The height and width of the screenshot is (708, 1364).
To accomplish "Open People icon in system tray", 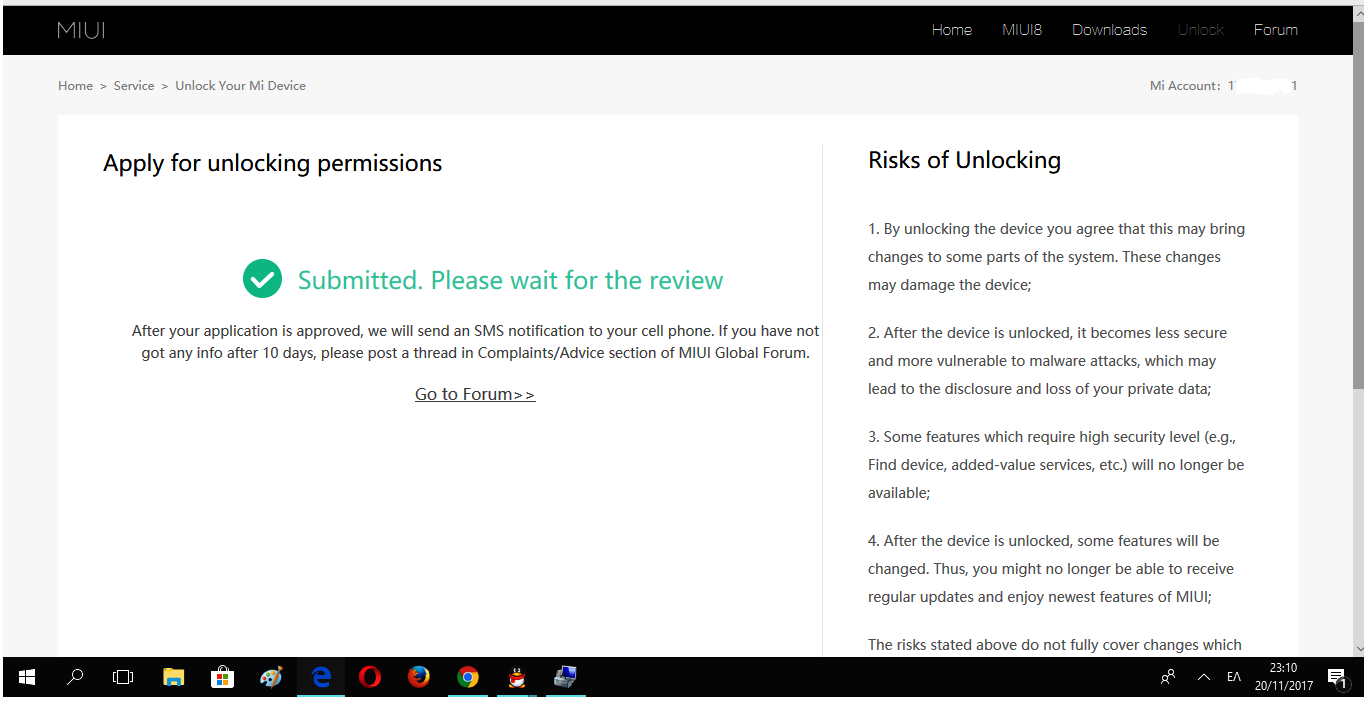I will pos(1167,677).
